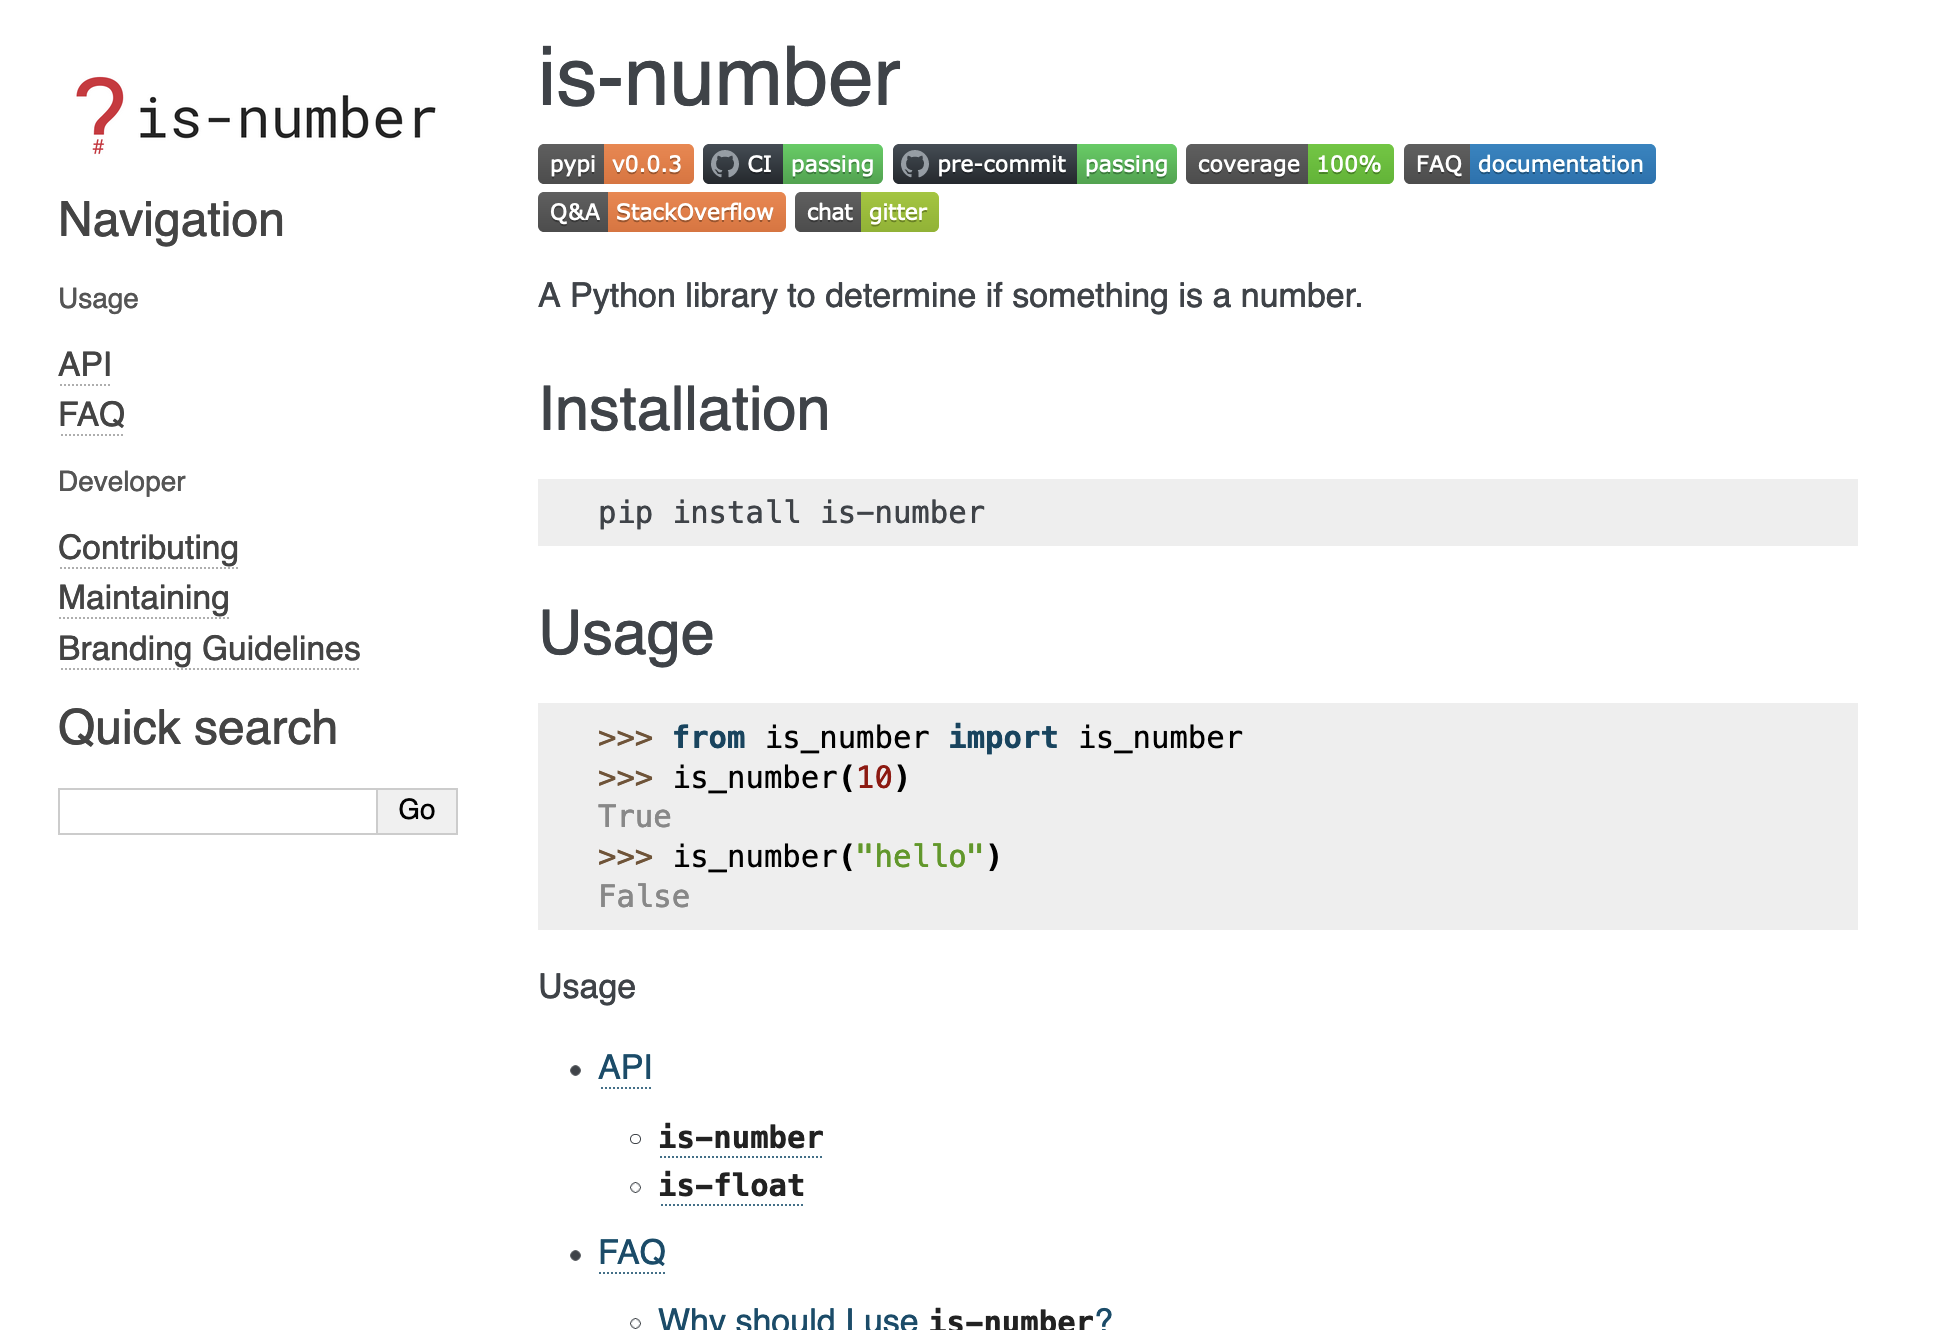Open the pypi v0.0.3 badge
This screenshot has width=1944, height=1330.
tap(614, 164)
